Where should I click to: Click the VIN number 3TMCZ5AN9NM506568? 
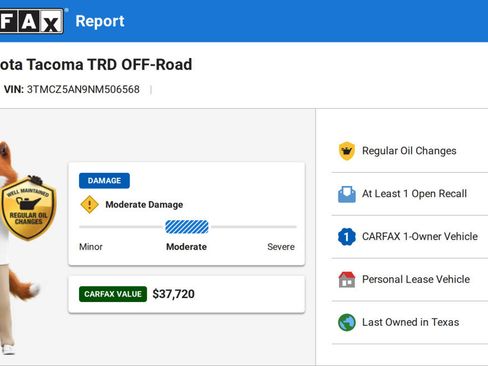(83, 89)
